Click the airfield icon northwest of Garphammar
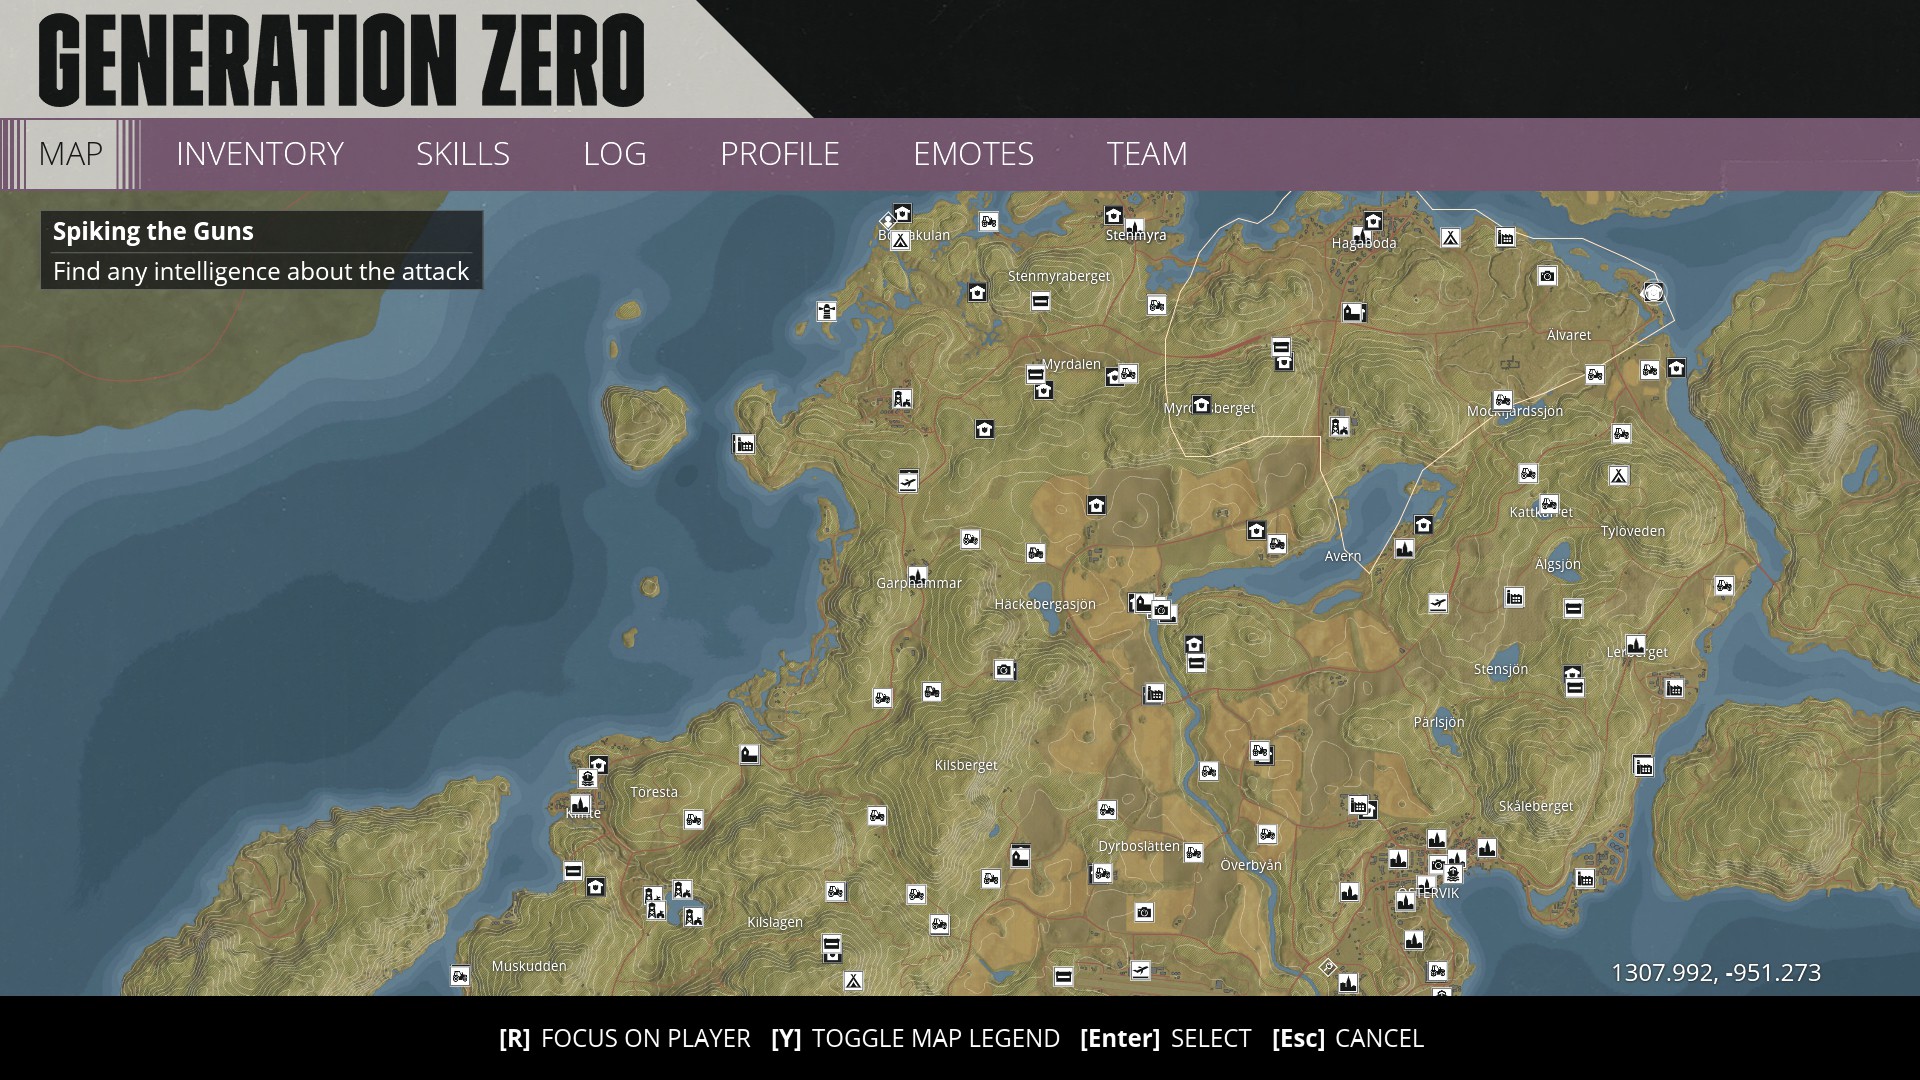 click(x=908, y=482)
